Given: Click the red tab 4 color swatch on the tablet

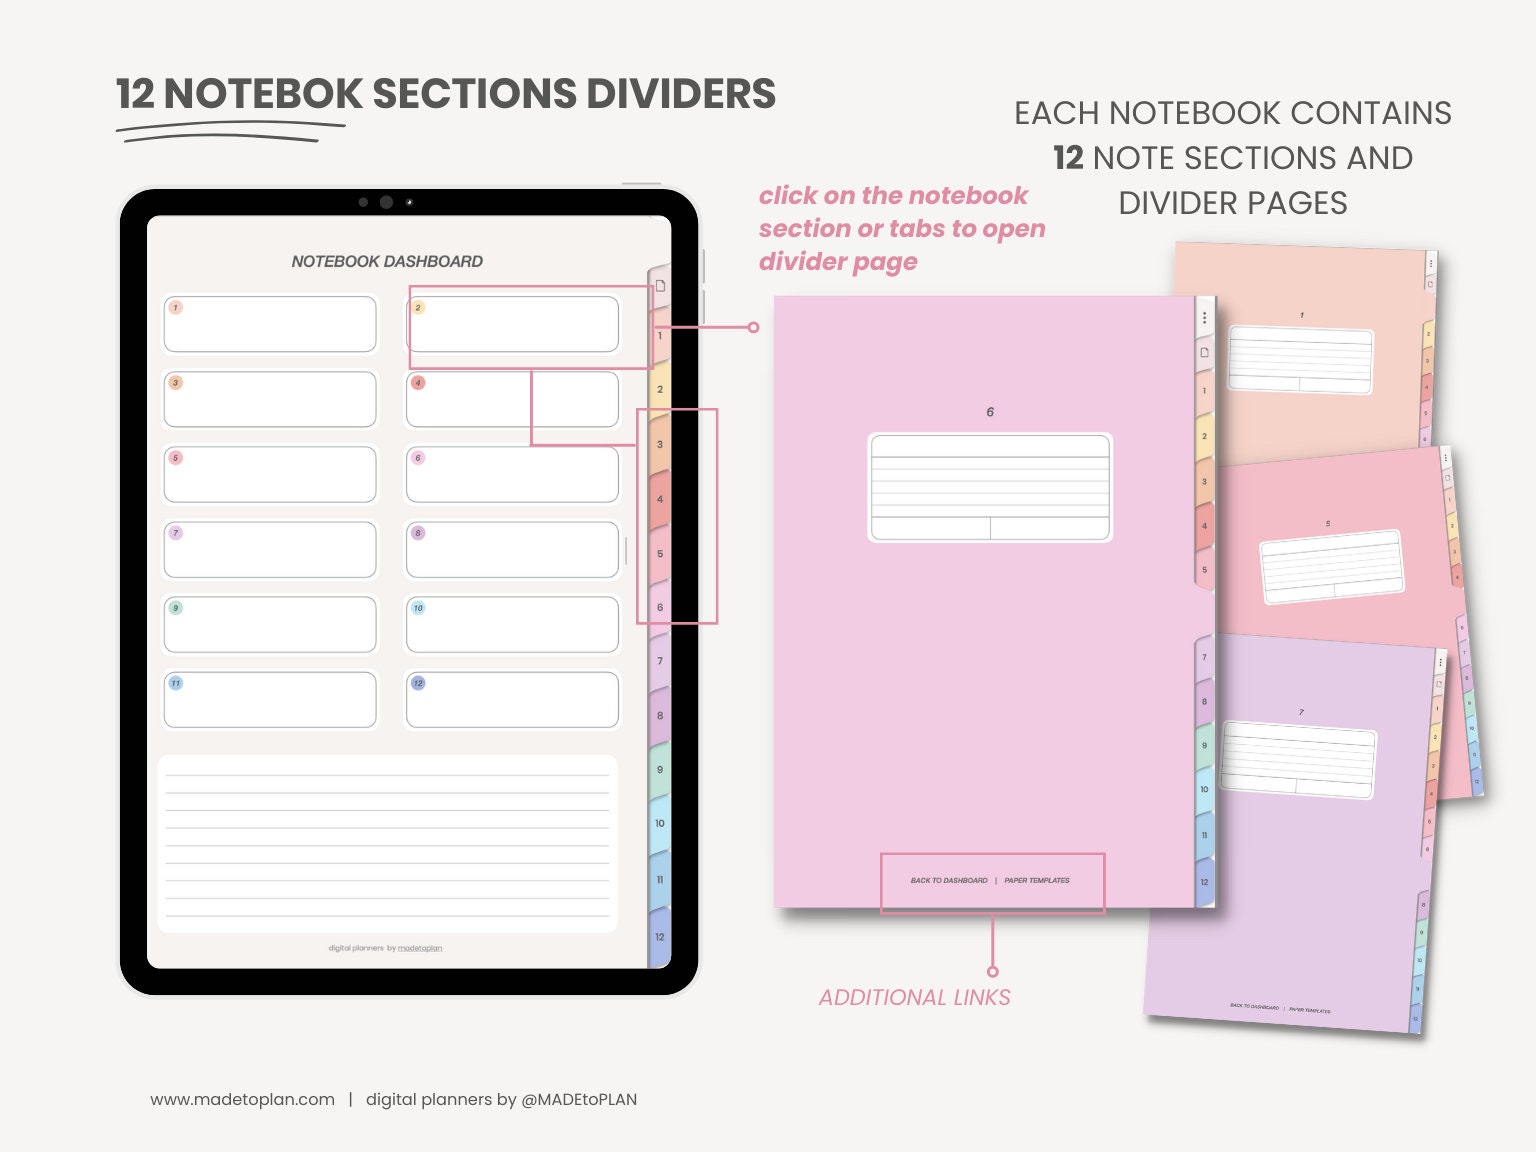Looking at the screenshot, I should [660, 497].
